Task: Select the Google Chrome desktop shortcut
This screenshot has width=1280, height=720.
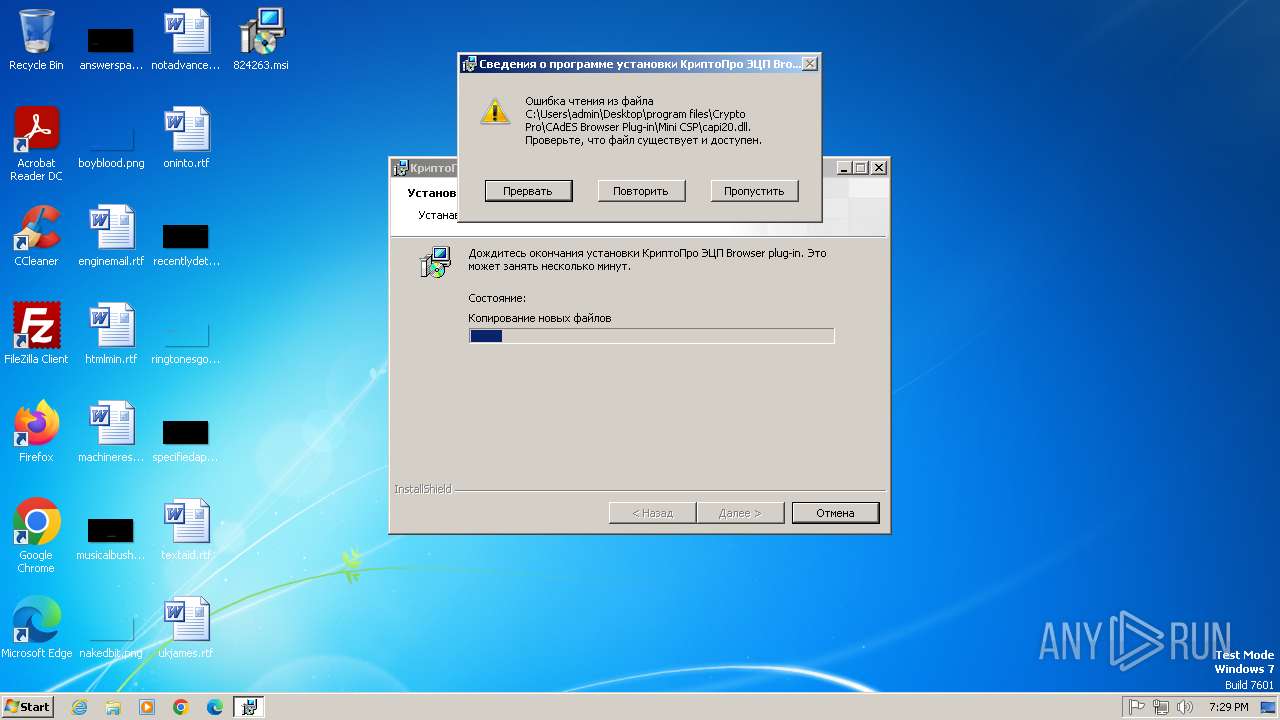Action: click(x=36, y=536)
